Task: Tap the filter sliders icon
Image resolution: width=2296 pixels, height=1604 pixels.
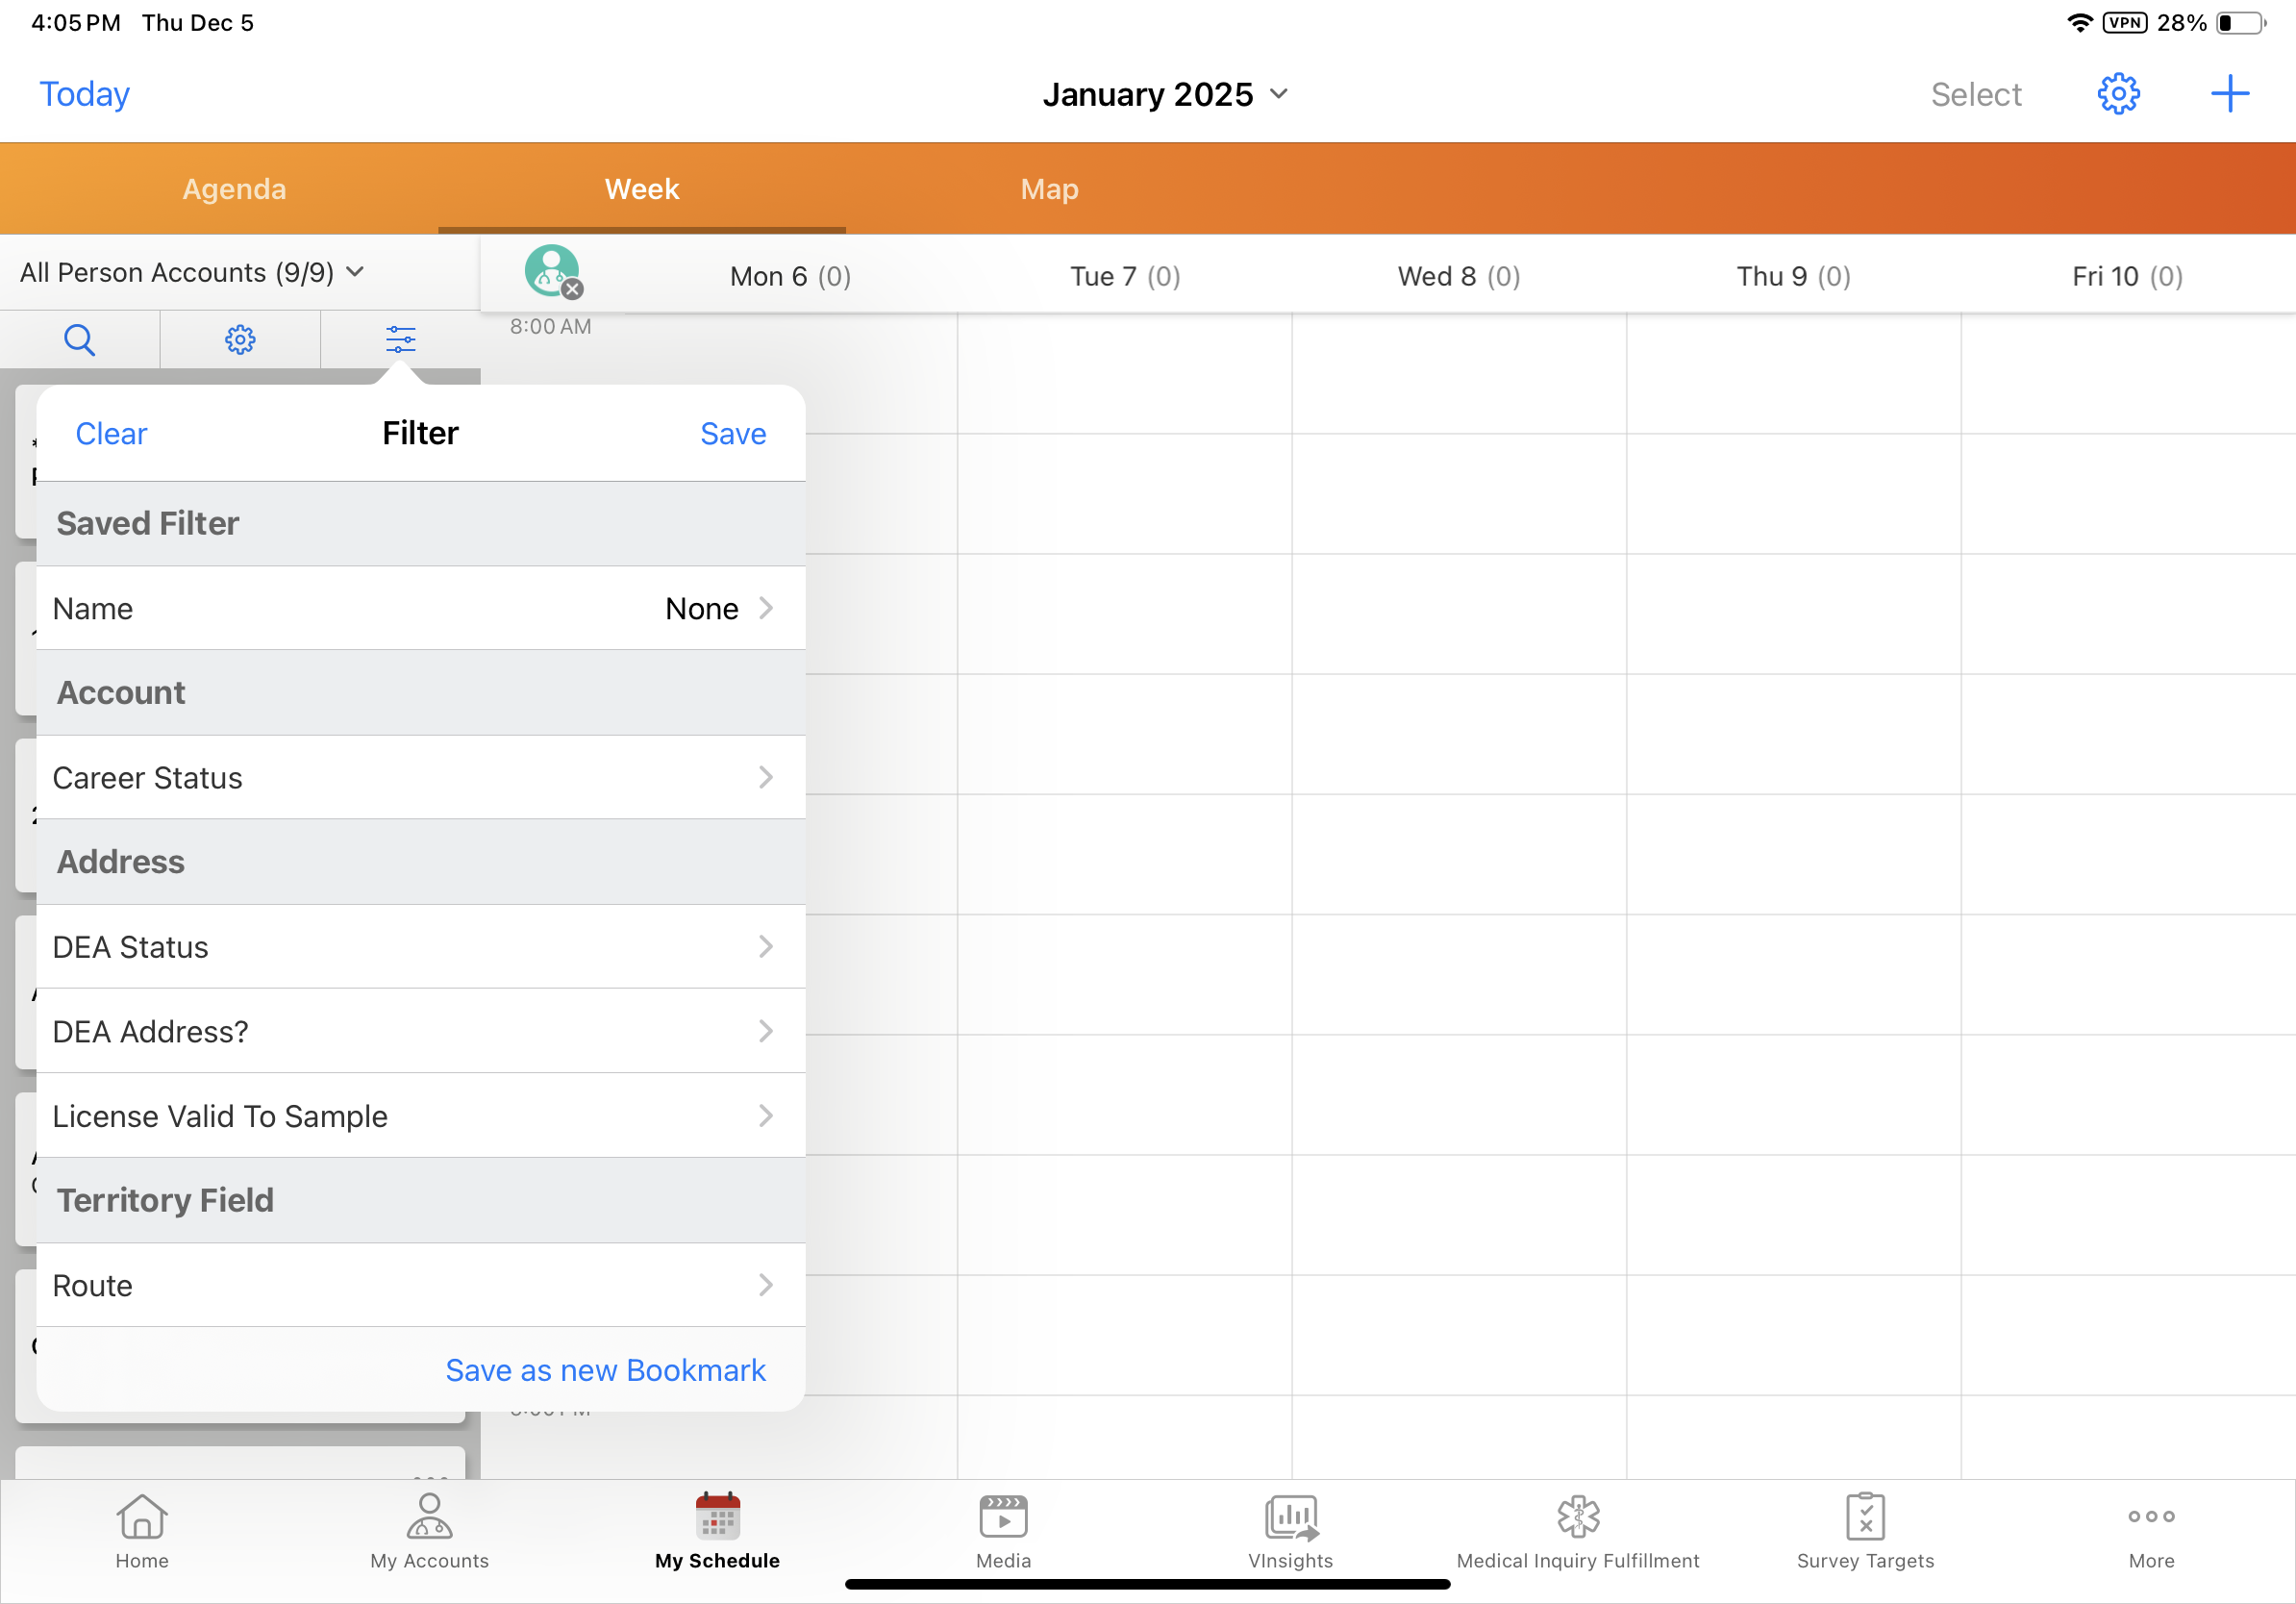Action: (400, 340)
